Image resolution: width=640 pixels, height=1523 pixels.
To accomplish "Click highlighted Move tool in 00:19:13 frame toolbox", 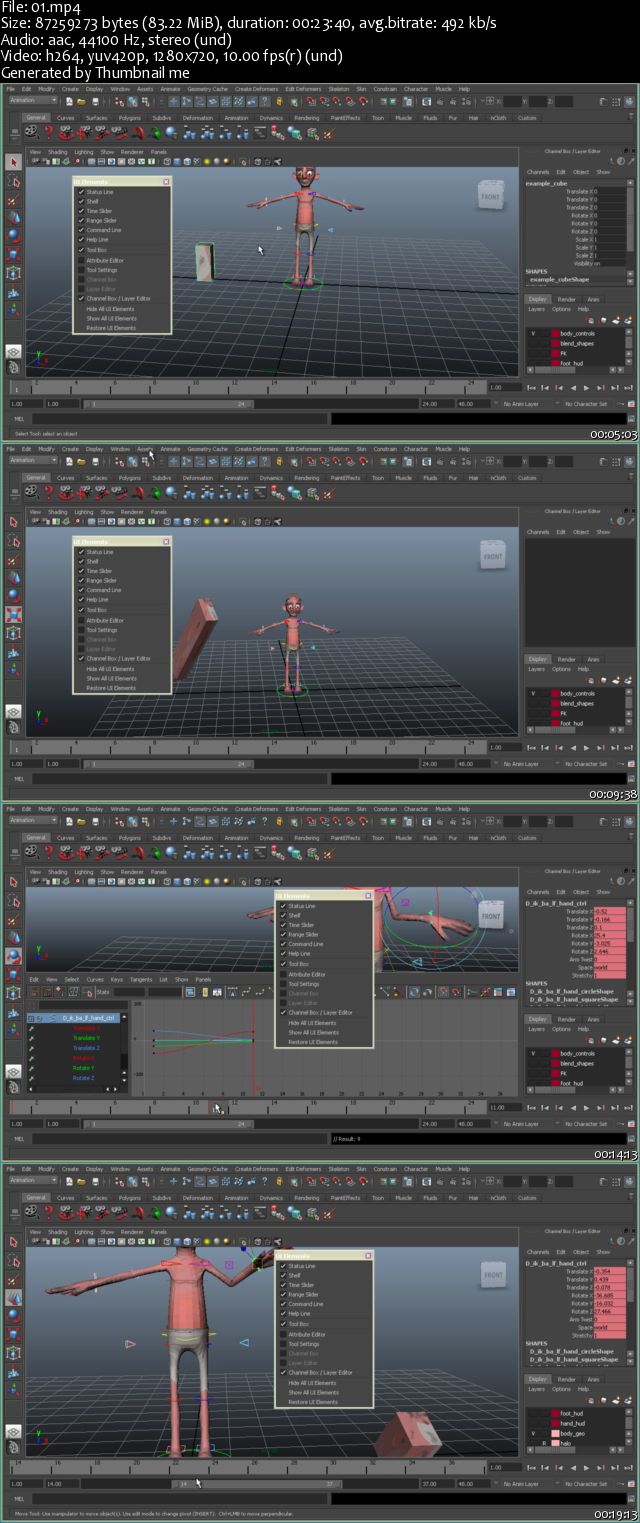I will pos(14,1298).
